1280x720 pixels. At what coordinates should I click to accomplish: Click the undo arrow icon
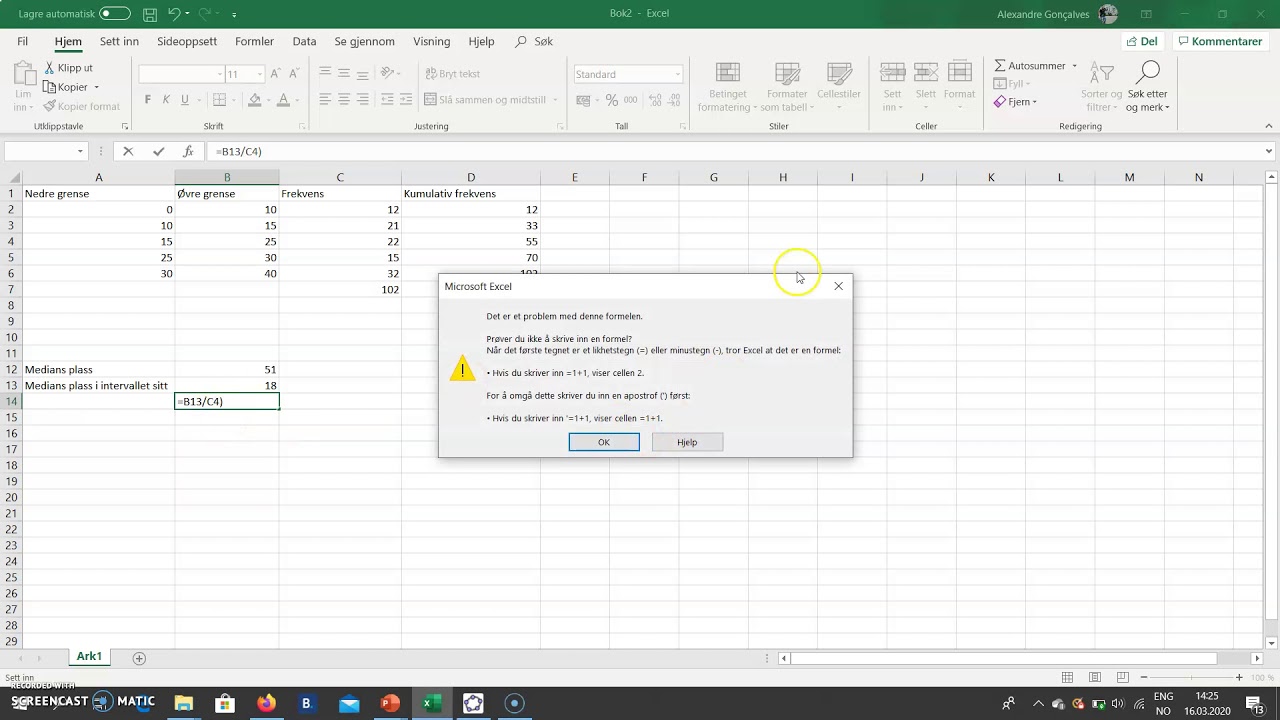(x=174, y=15)
